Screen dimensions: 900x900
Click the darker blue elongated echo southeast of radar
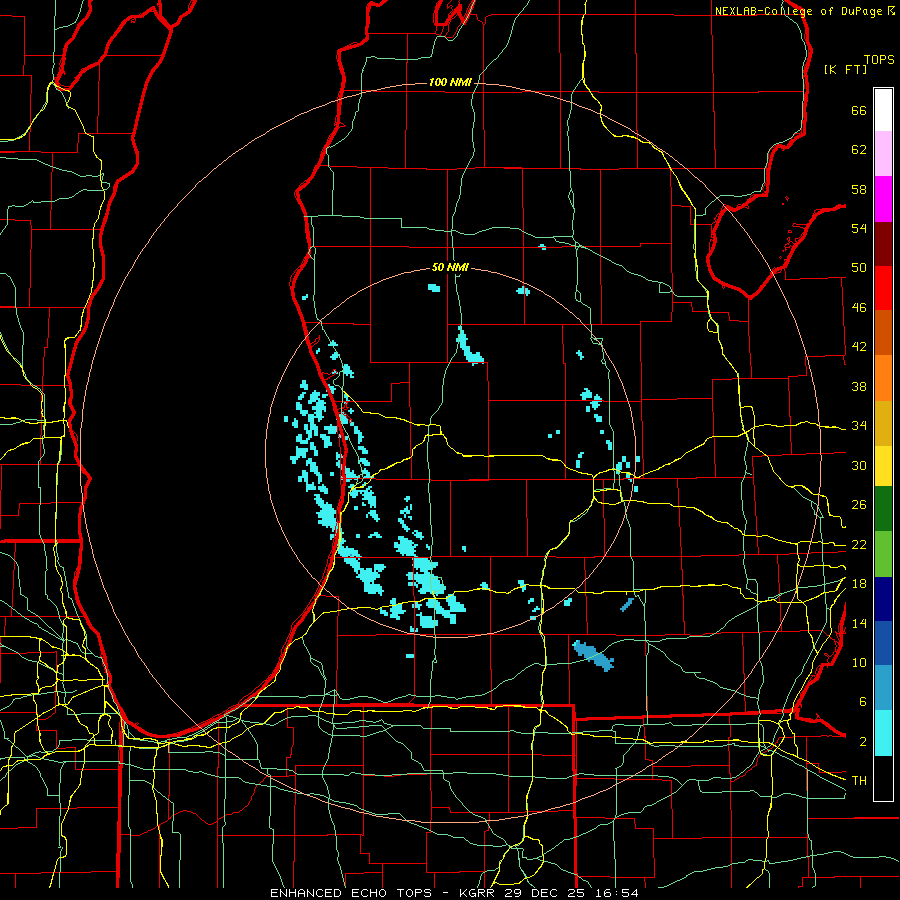[x=593, y=655]
